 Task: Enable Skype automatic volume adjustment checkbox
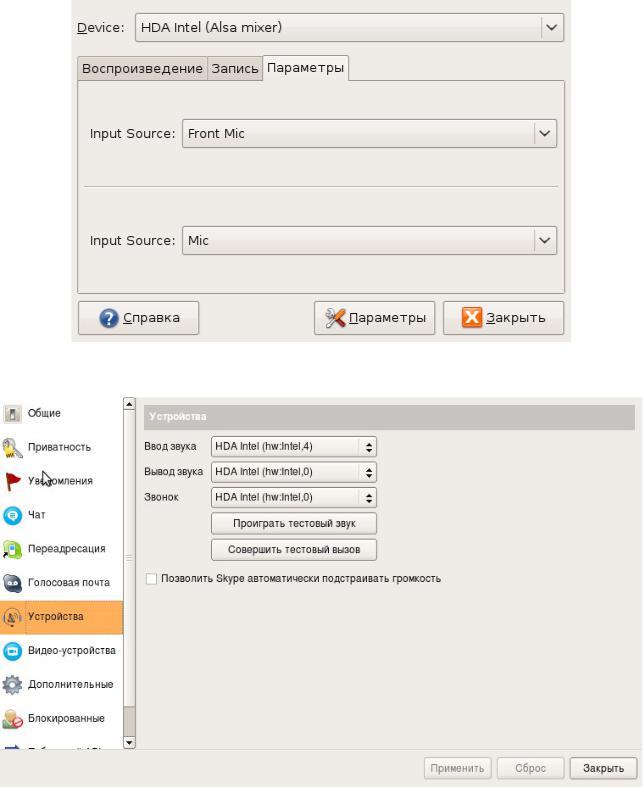tap(151, 579)
